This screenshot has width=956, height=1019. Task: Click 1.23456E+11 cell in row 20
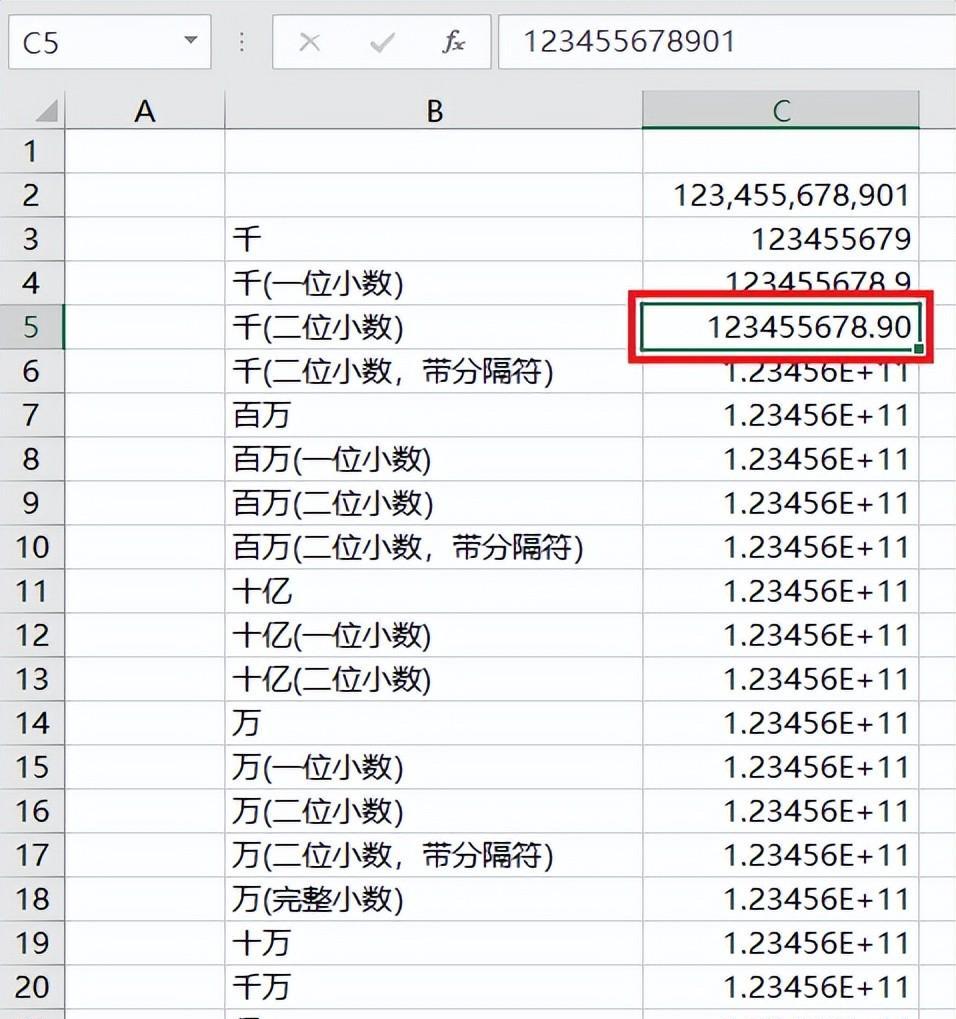(x=781, y=987)
